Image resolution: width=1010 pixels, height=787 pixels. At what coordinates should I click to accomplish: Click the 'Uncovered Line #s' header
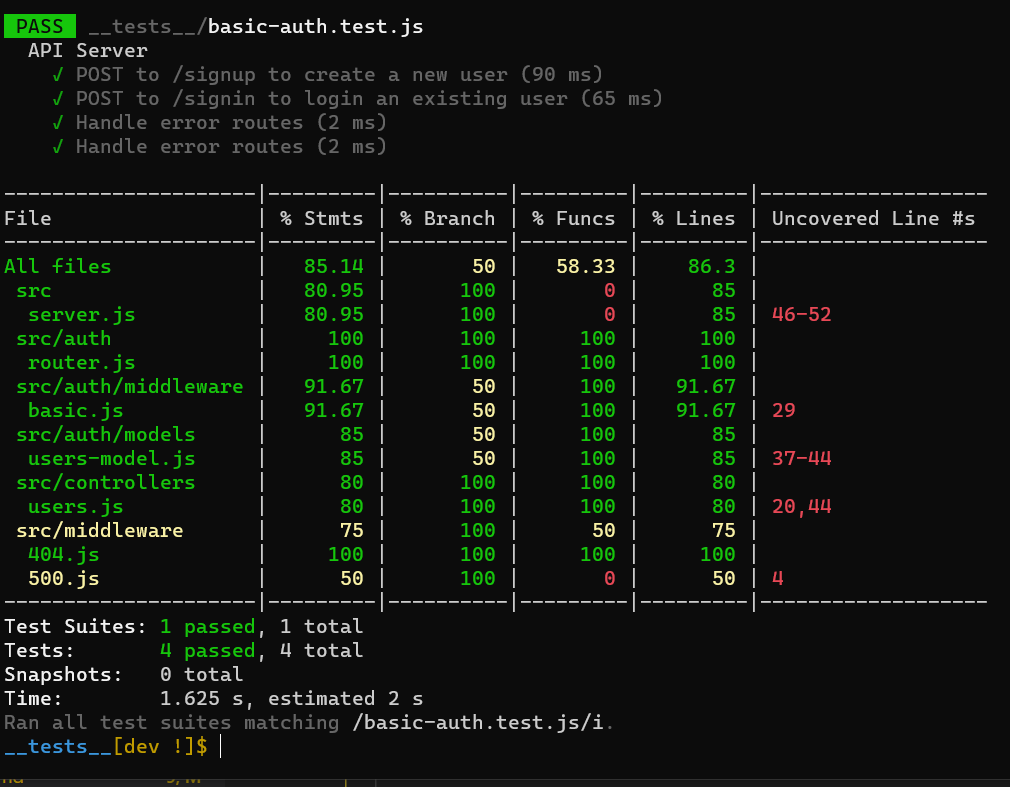(x=873, y=218)
